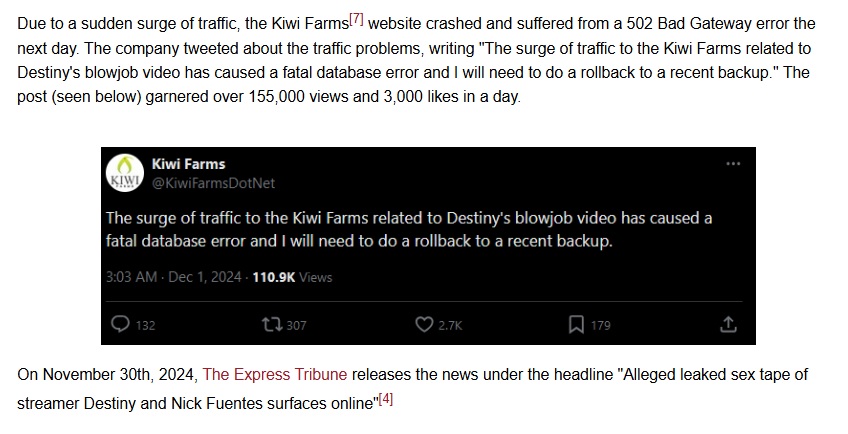The height and width of the screenshot is (434, 848).
Task: Click the 110.9K Views count
Action: point(293,277)
